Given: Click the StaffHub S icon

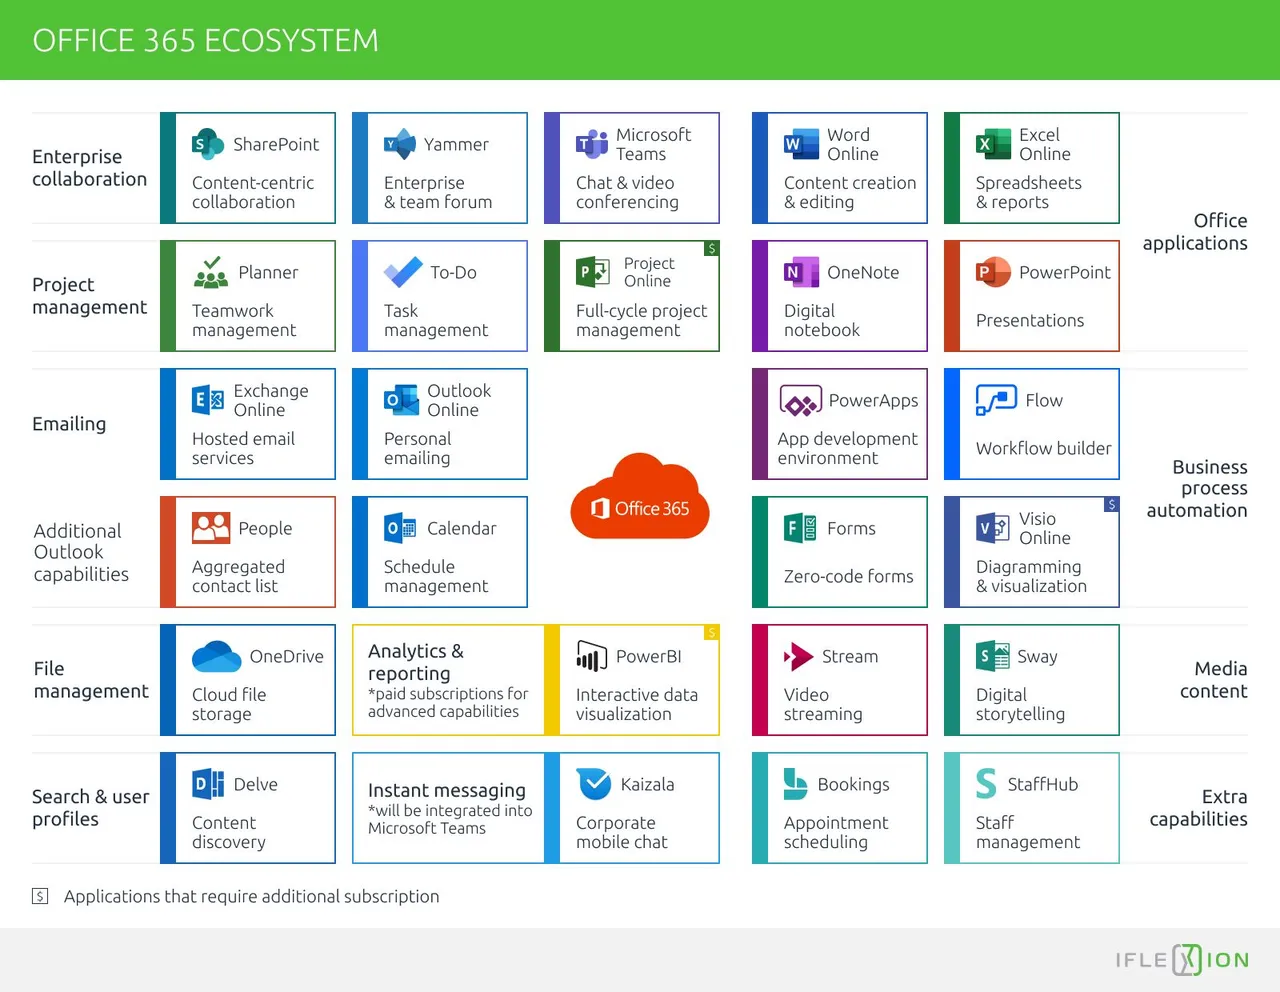Looking at the screenshot, I should tap(986, 784).
